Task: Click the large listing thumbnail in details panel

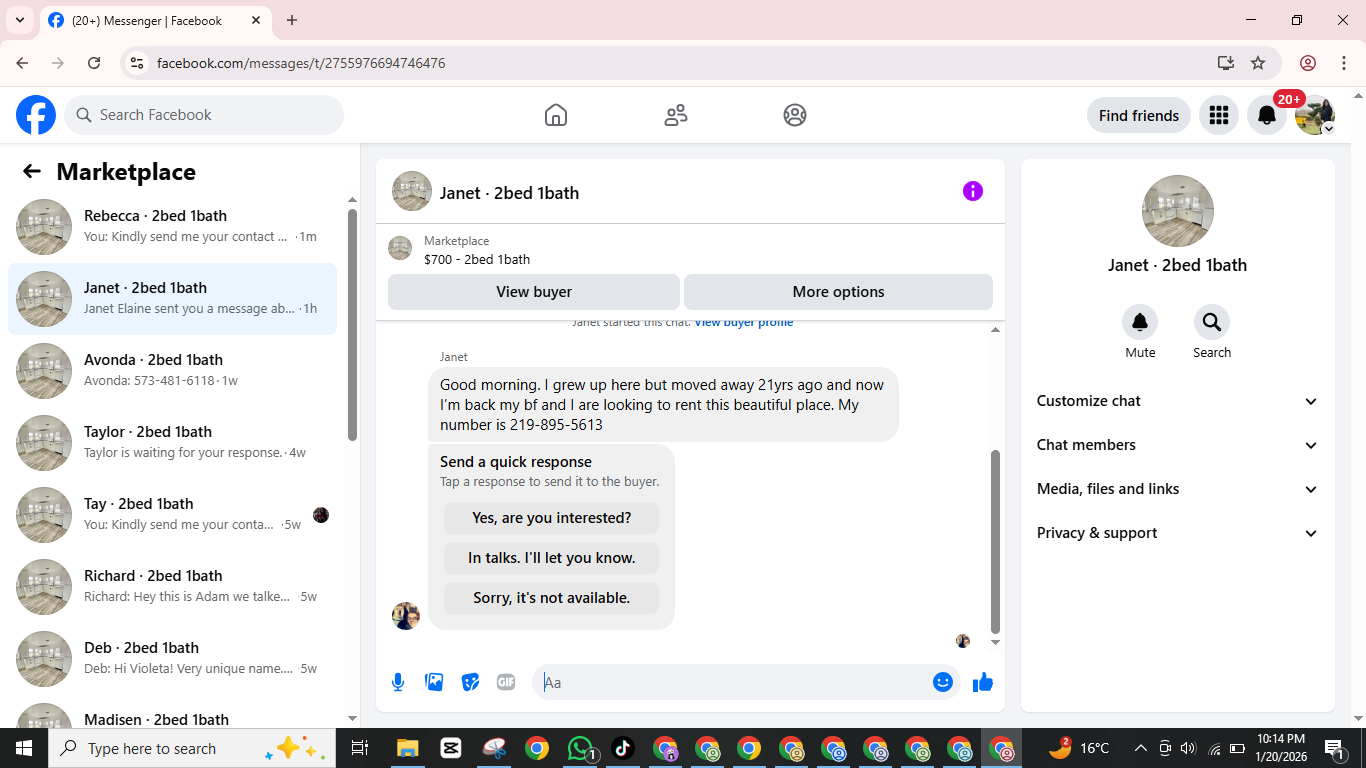Action: tap(1178, 211)
